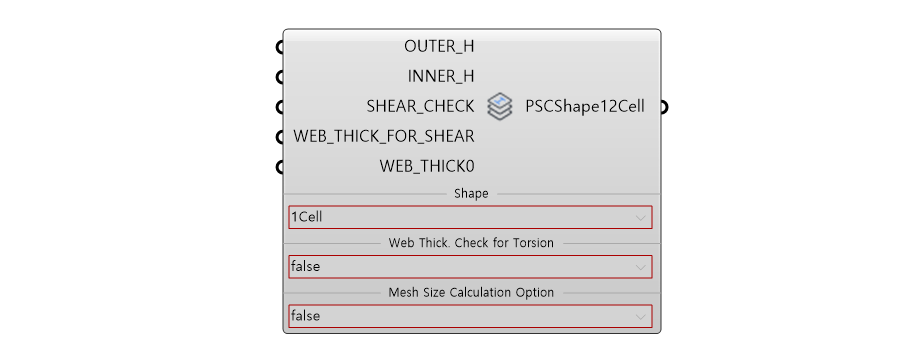
Task: Click the false value under Mesh Size Calculation Option
Action: [x=305, y=315]
